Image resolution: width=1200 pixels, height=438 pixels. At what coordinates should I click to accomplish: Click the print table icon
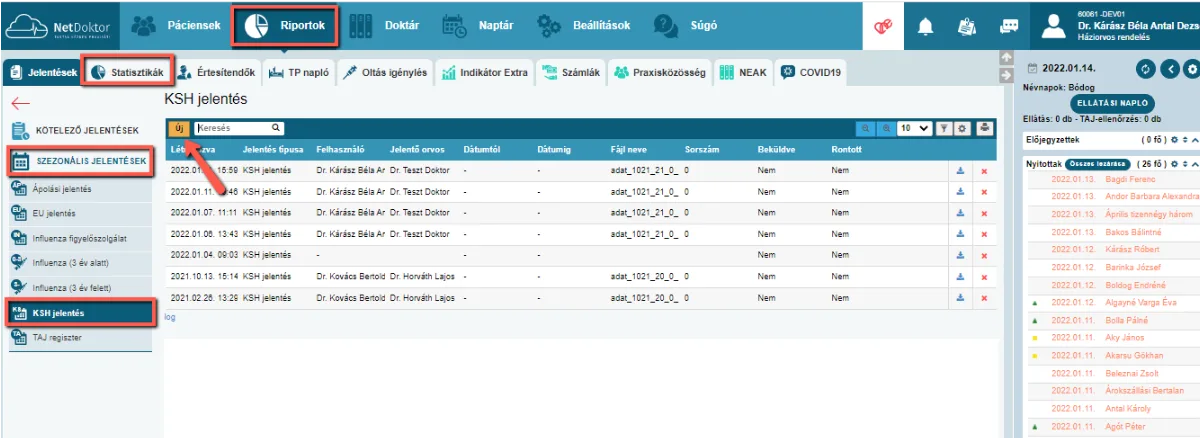click(x=985, y=128)
